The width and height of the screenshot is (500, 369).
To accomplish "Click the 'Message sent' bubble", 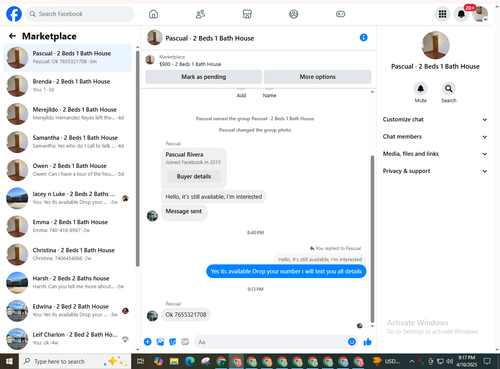I will pos(184,212).
